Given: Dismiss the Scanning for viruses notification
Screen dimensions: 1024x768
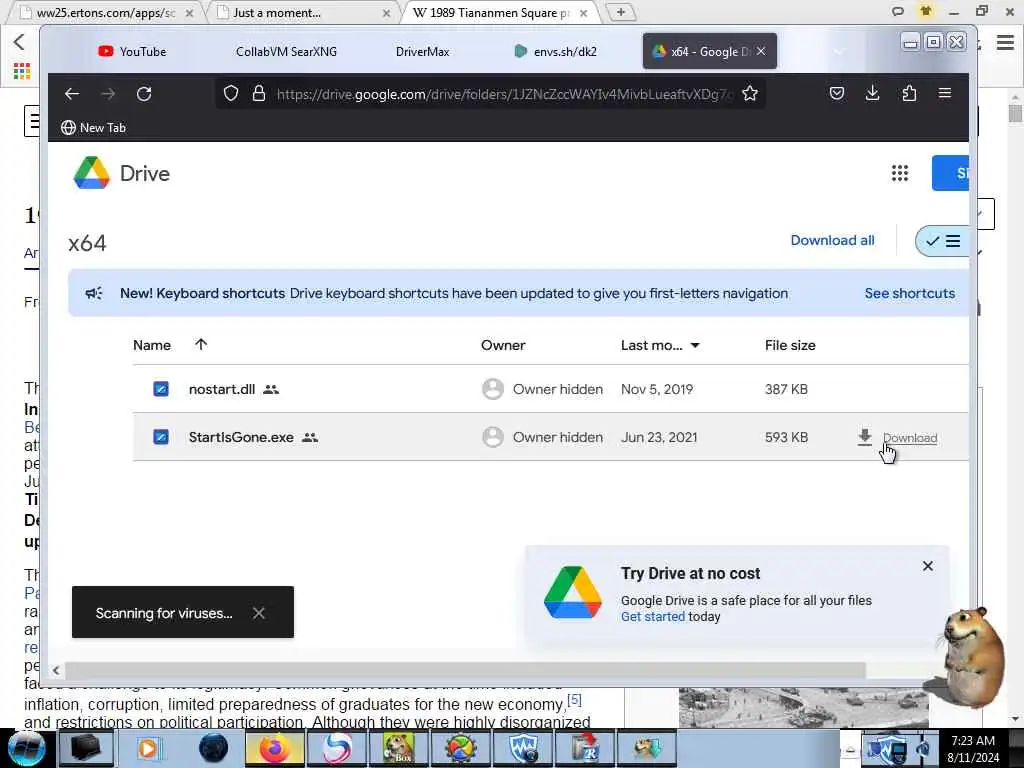Looking at the screenshot, I should (259, 613).
